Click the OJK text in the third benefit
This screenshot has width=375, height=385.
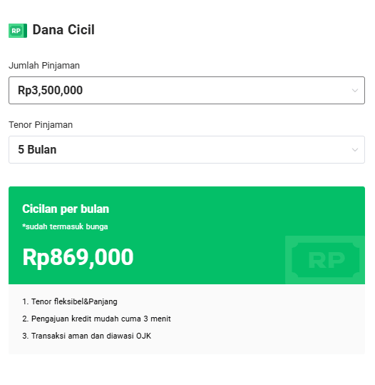(x=144, y=336)
